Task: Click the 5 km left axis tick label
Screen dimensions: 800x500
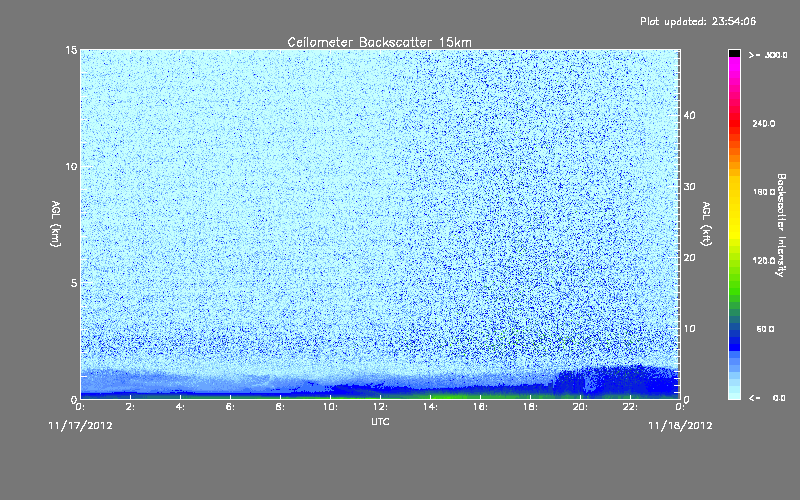Action: coord(74,283)
